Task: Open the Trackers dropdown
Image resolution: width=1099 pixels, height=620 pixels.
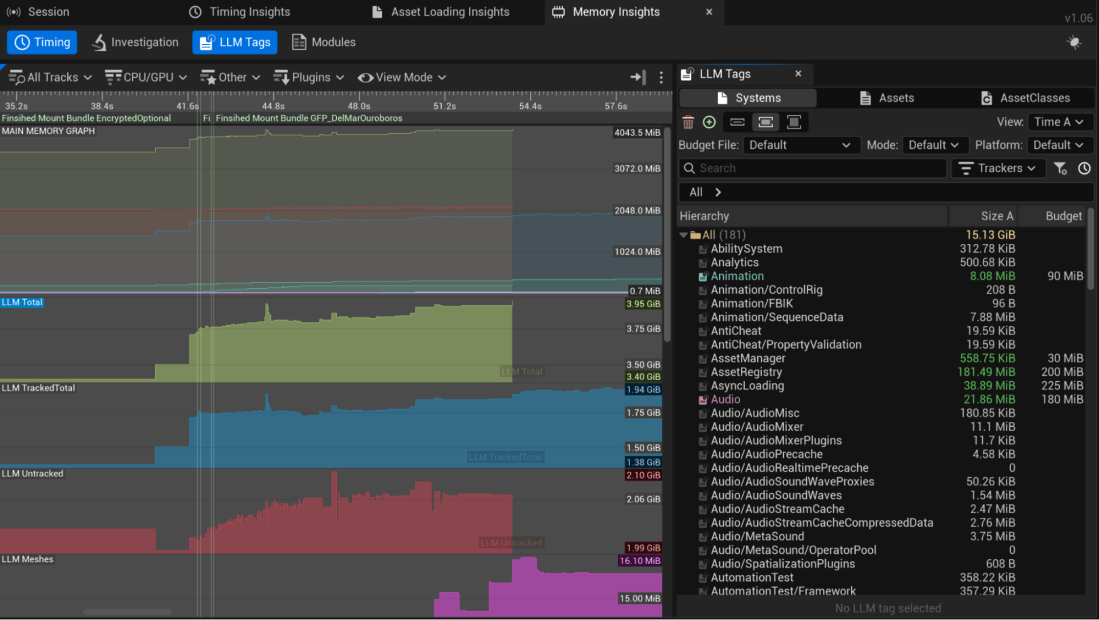Action: click(998, 168)
